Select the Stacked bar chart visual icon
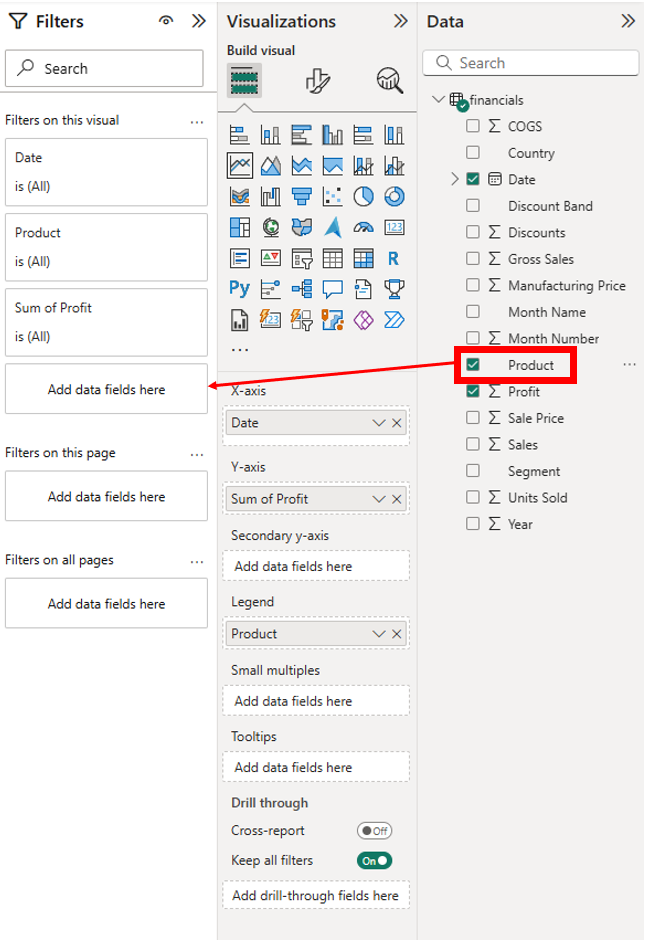The width and height of the screenshot is (650, 945). point(240,134)
